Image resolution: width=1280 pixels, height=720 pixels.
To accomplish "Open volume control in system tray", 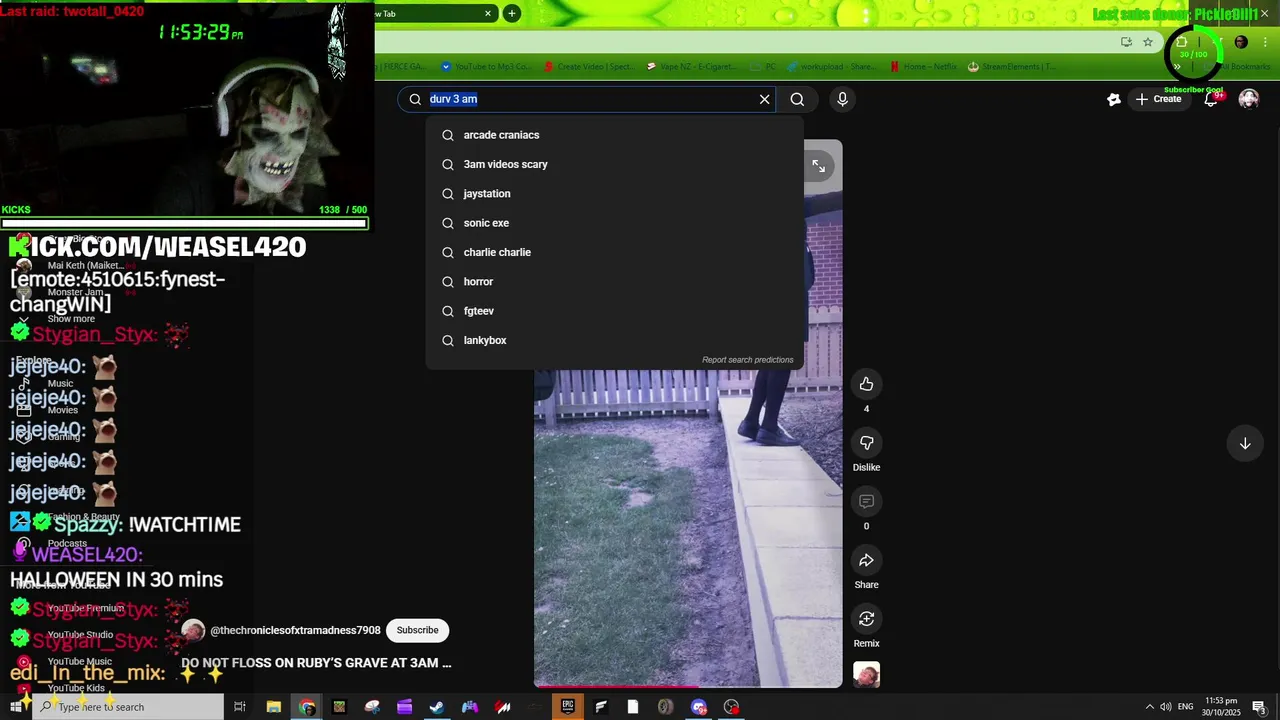I will coord(1166,707).
